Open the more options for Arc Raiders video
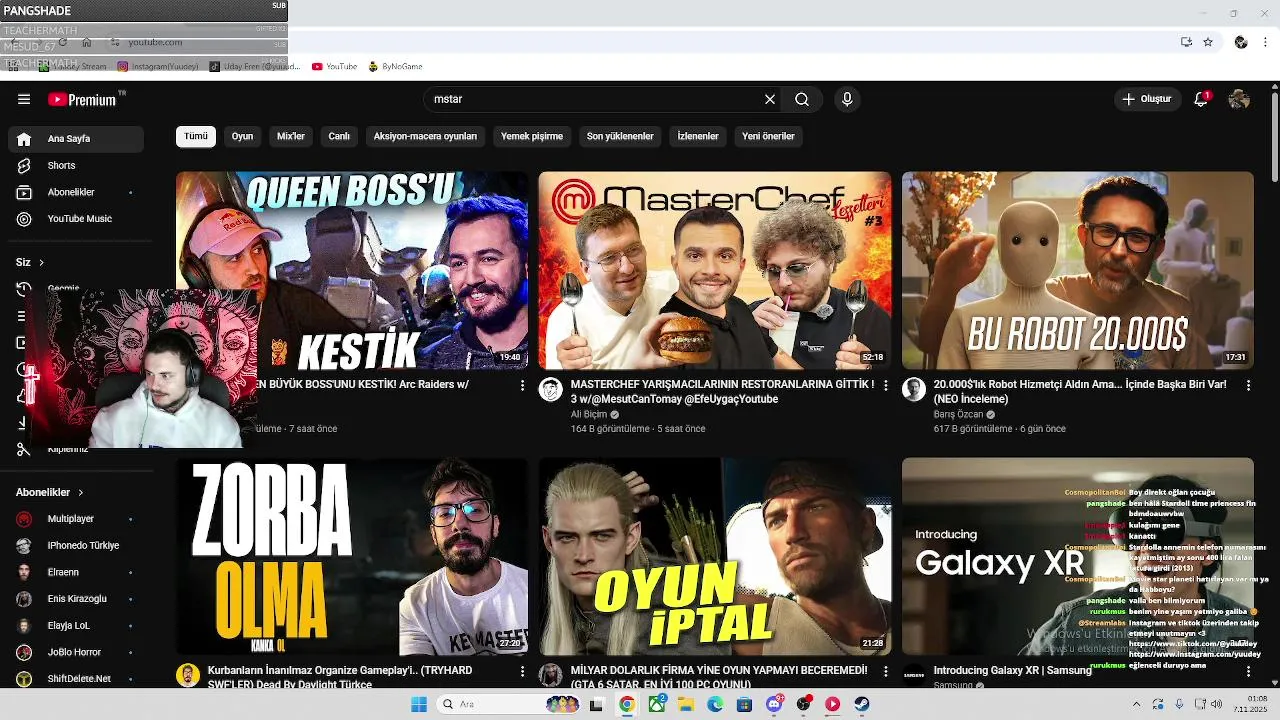Image resolution: width=1280 pixels, height=720 pixels. 522,385
